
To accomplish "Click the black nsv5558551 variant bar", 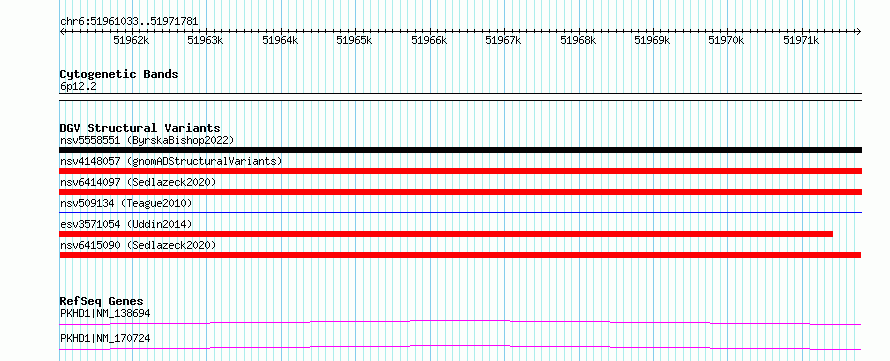I will click(460, 150).
